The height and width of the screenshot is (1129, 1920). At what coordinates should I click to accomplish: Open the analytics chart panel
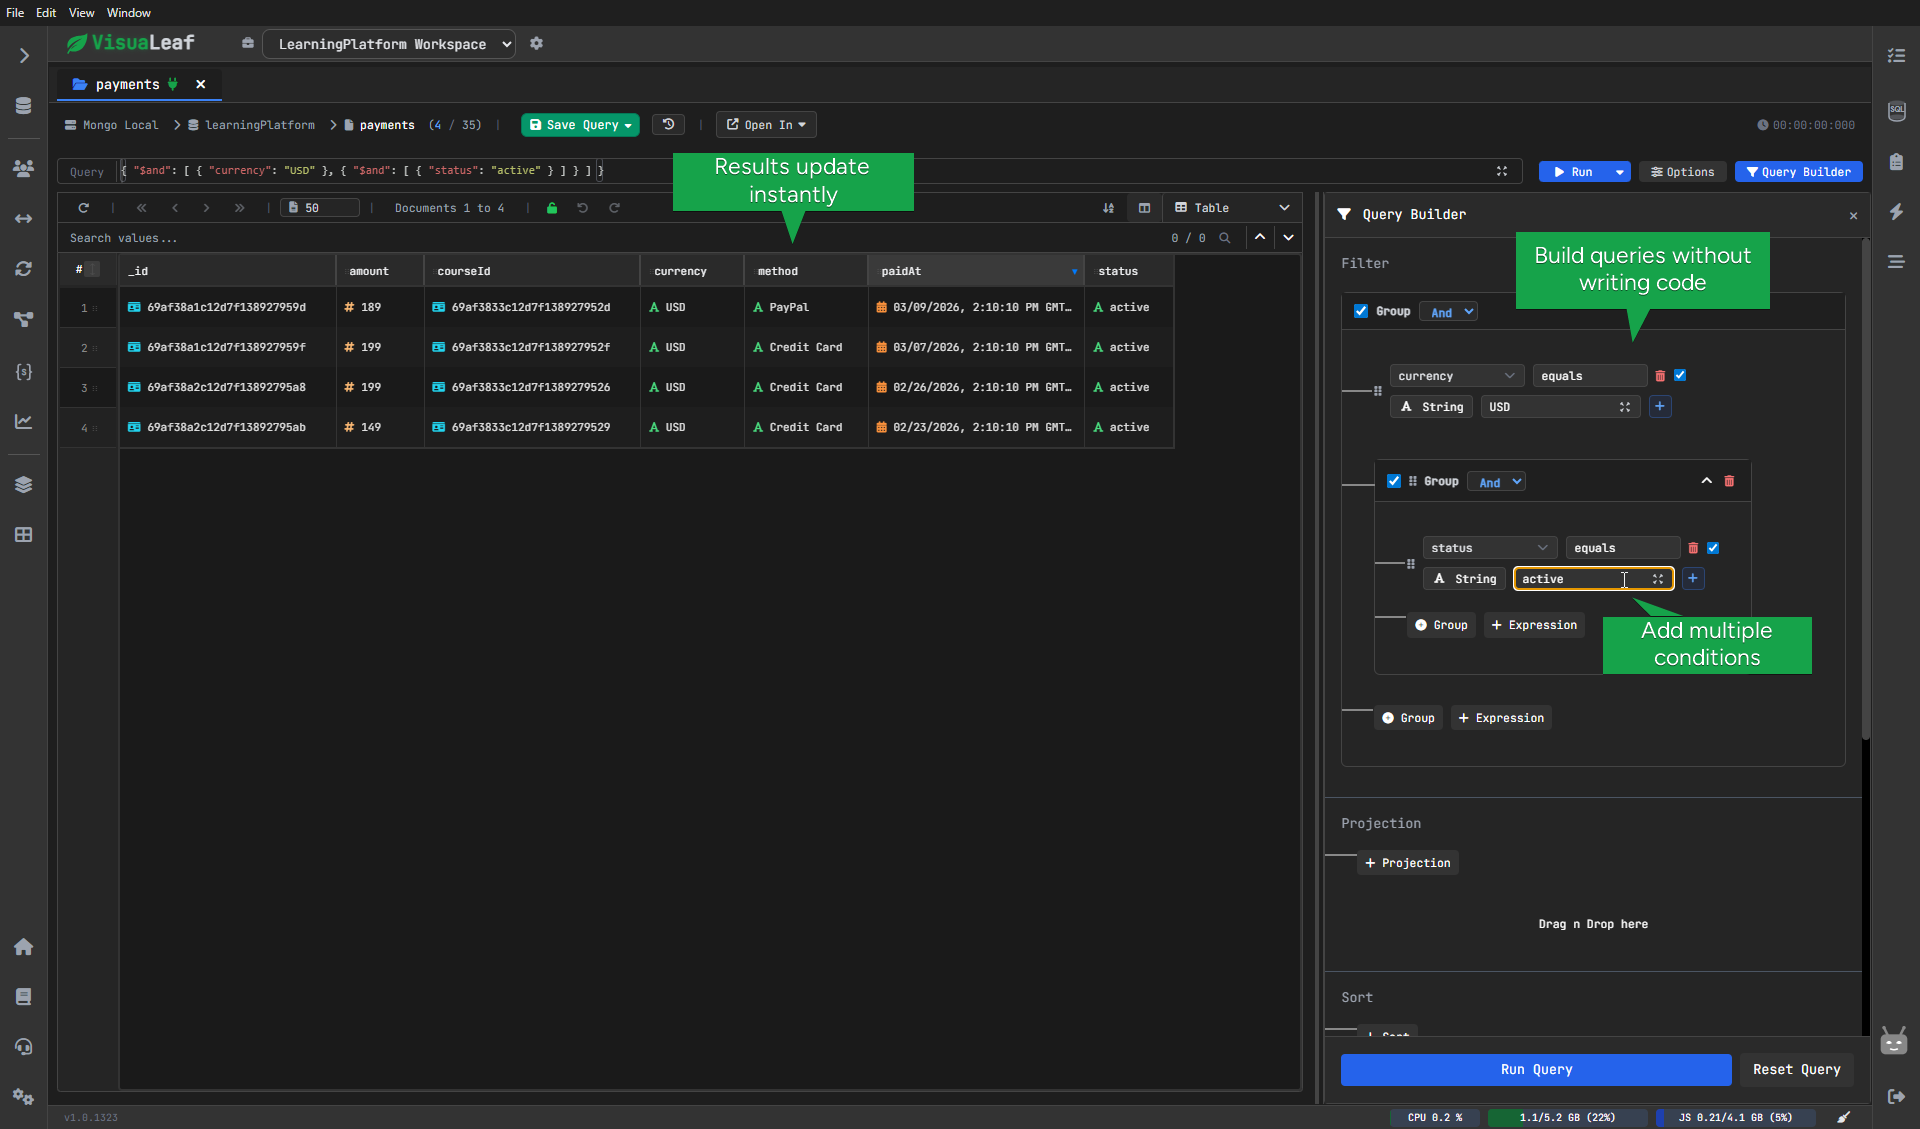[x=24, y=421]
